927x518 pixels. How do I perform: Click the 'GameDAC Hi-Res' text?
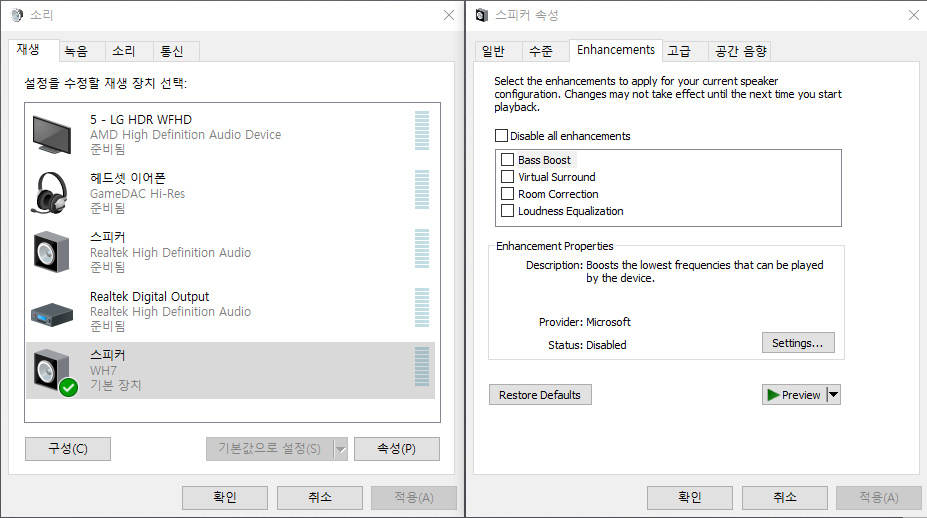click(137, 193)
